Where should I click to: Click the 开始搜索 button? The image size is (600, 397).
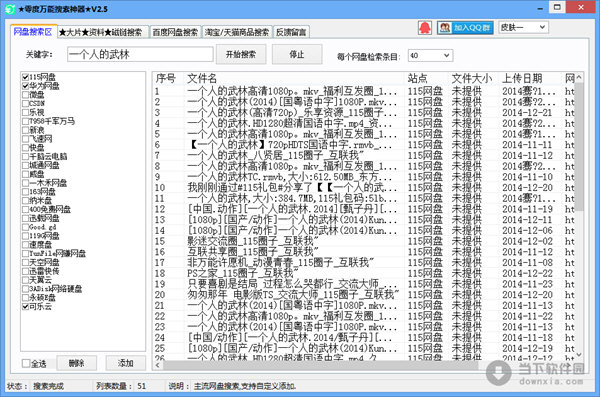pos(241,54)
